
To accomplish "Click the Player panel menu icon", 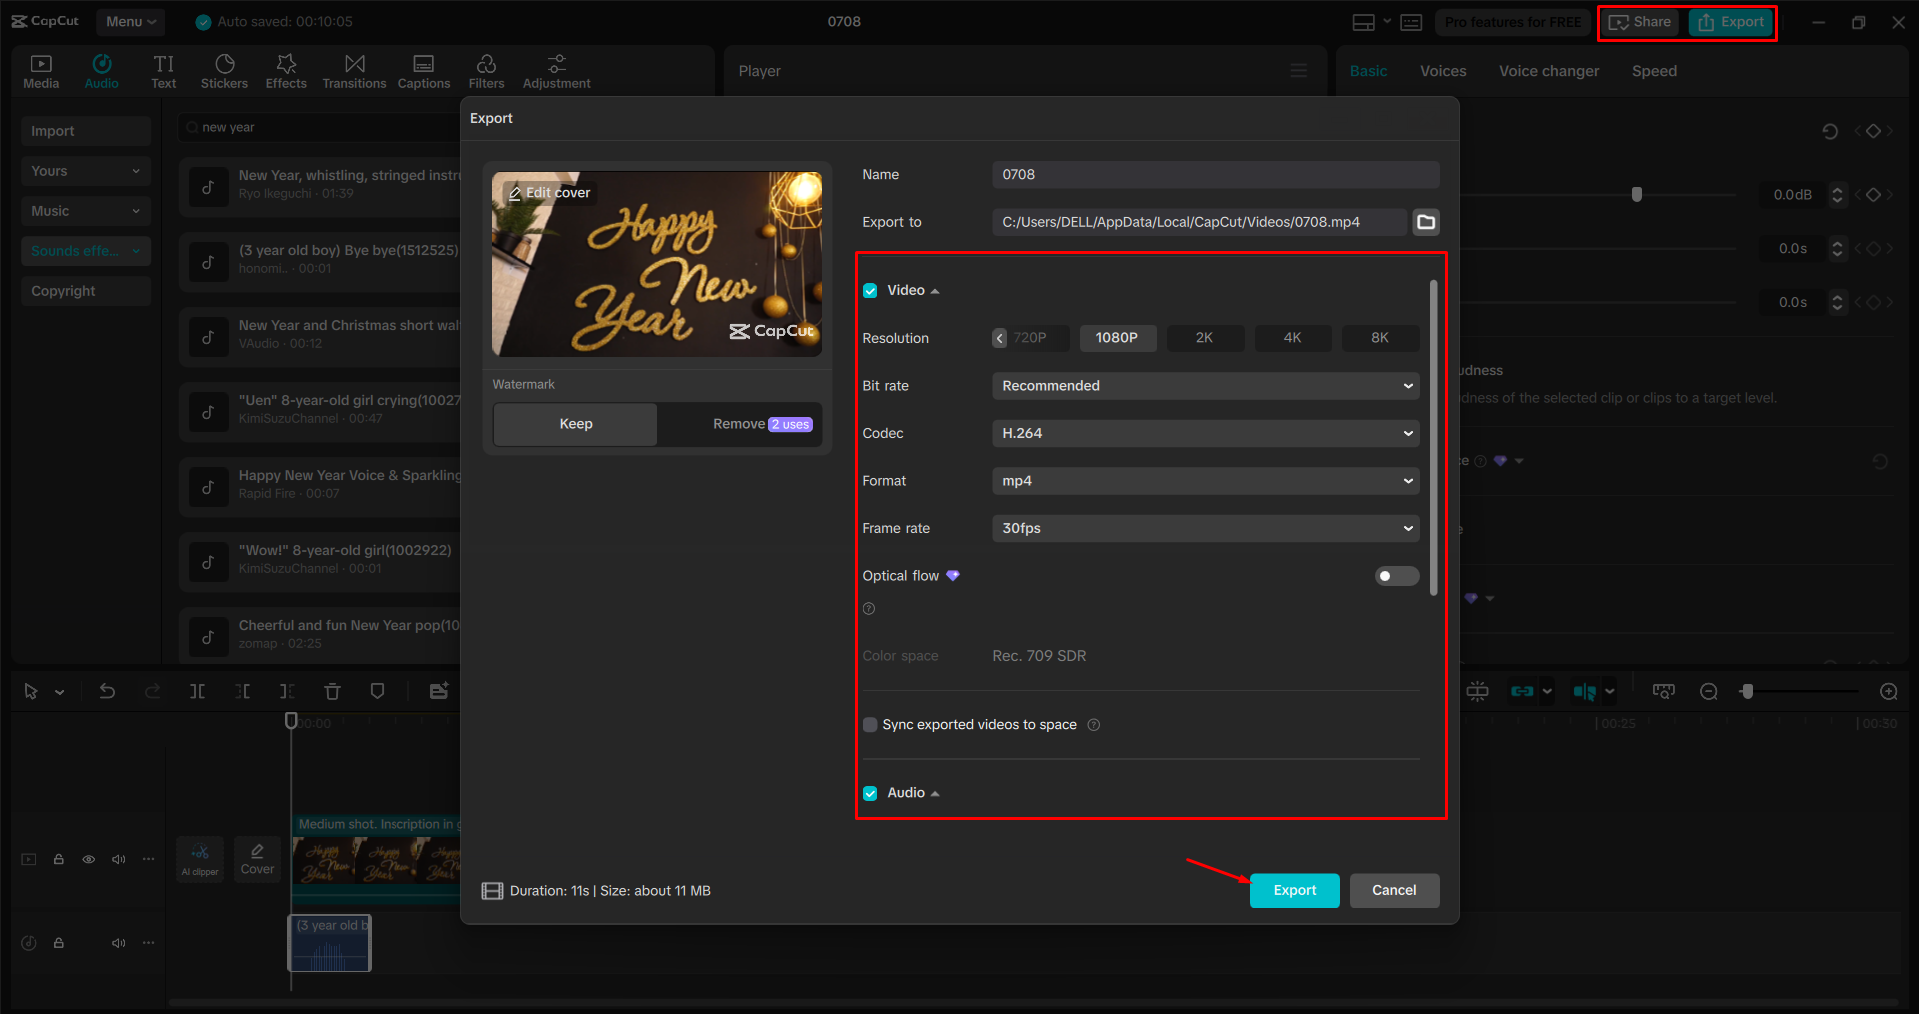I will coord(1298,71).
